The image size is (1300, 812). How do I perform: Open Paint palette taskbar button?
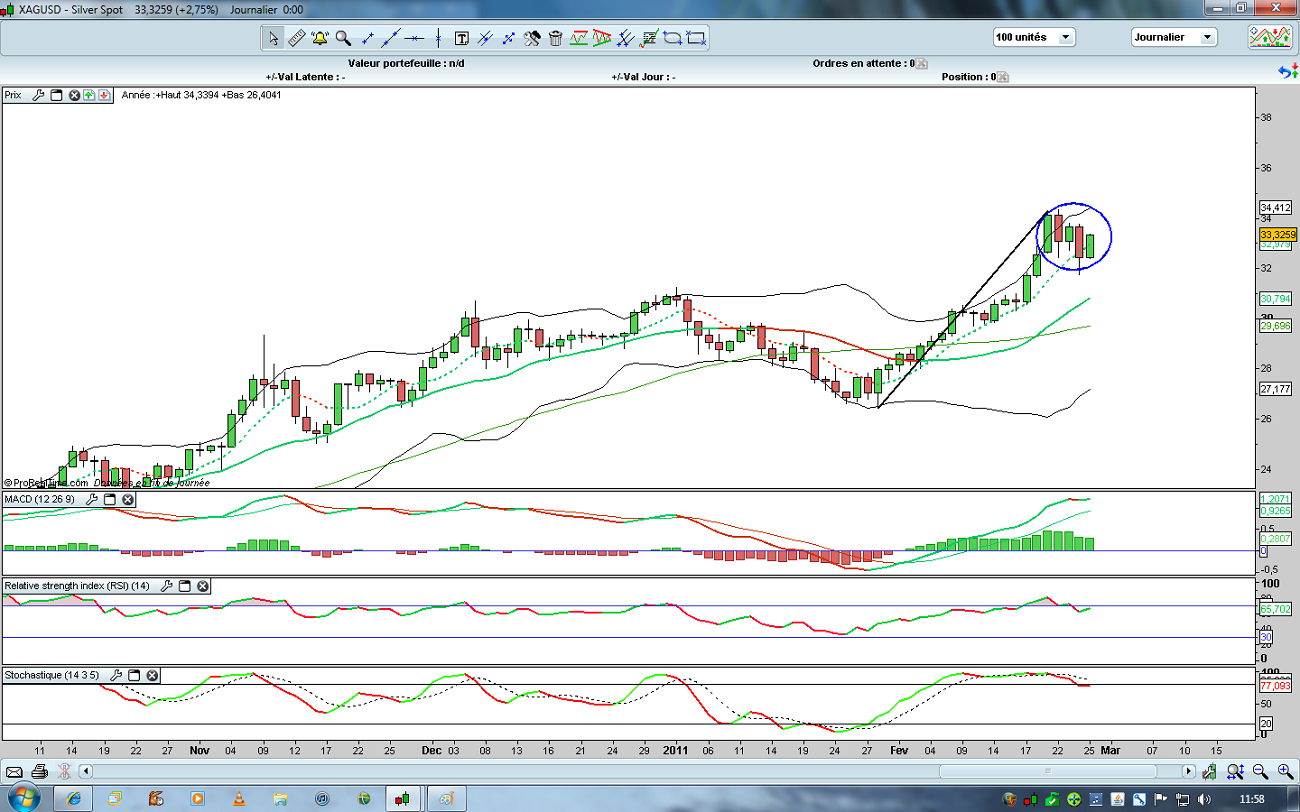(x=445, y=798)
